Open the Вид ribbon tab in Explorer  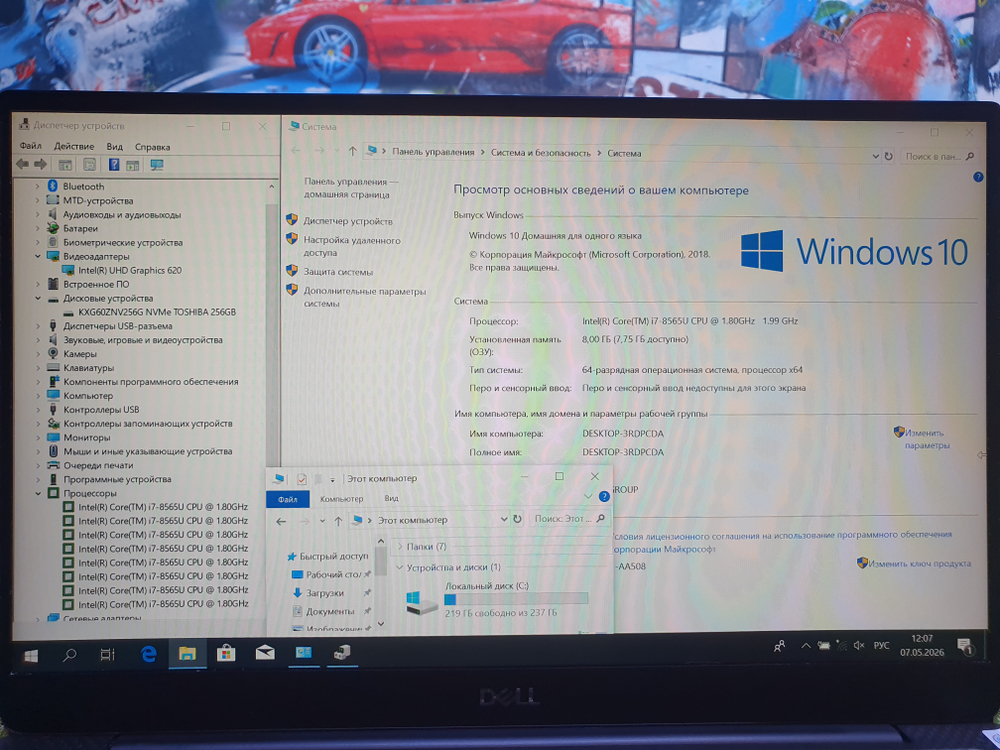click(x=392, y=498)
